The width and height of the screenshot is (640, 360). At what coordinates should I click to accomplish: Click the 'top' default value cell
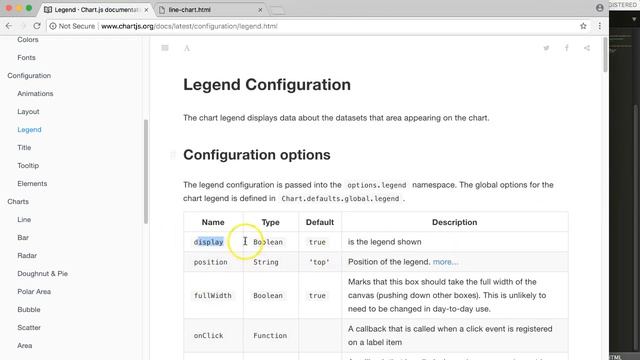(320, 262)
